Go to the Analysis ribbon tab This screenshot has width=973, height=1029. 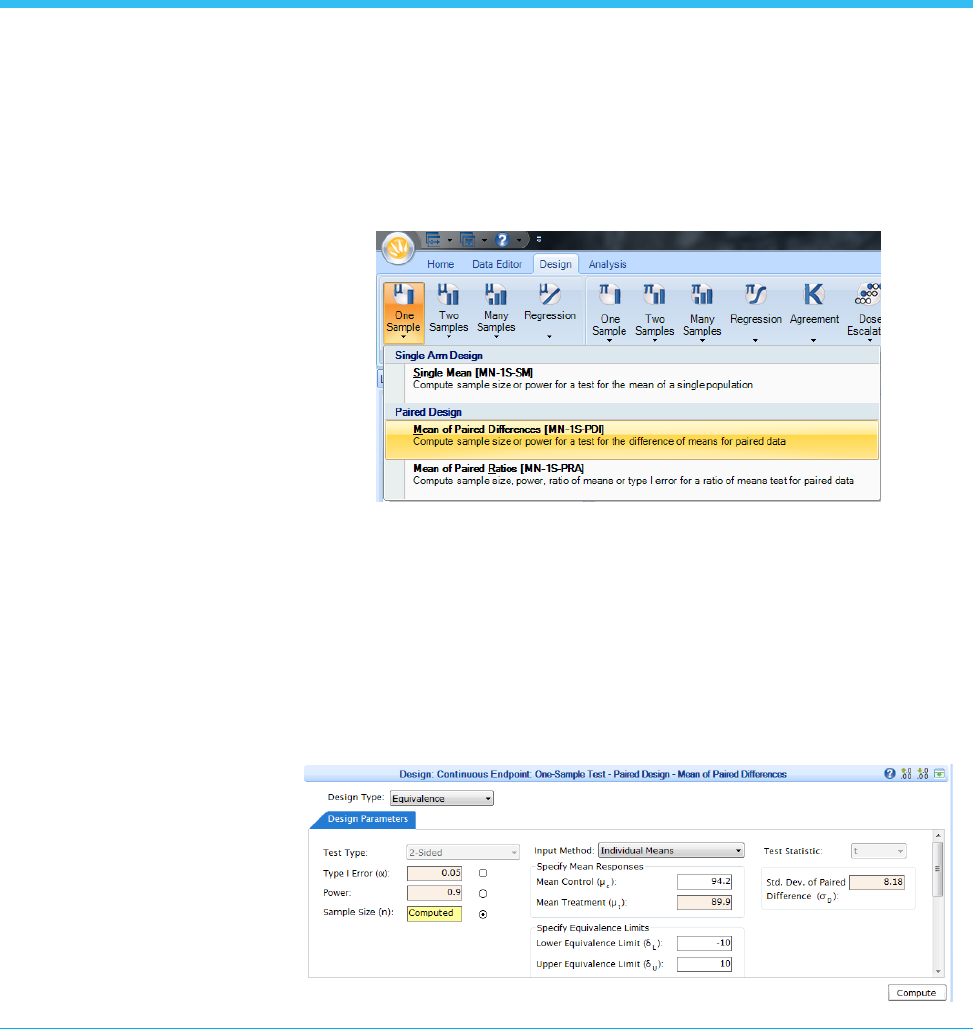(x=607, y=264)
